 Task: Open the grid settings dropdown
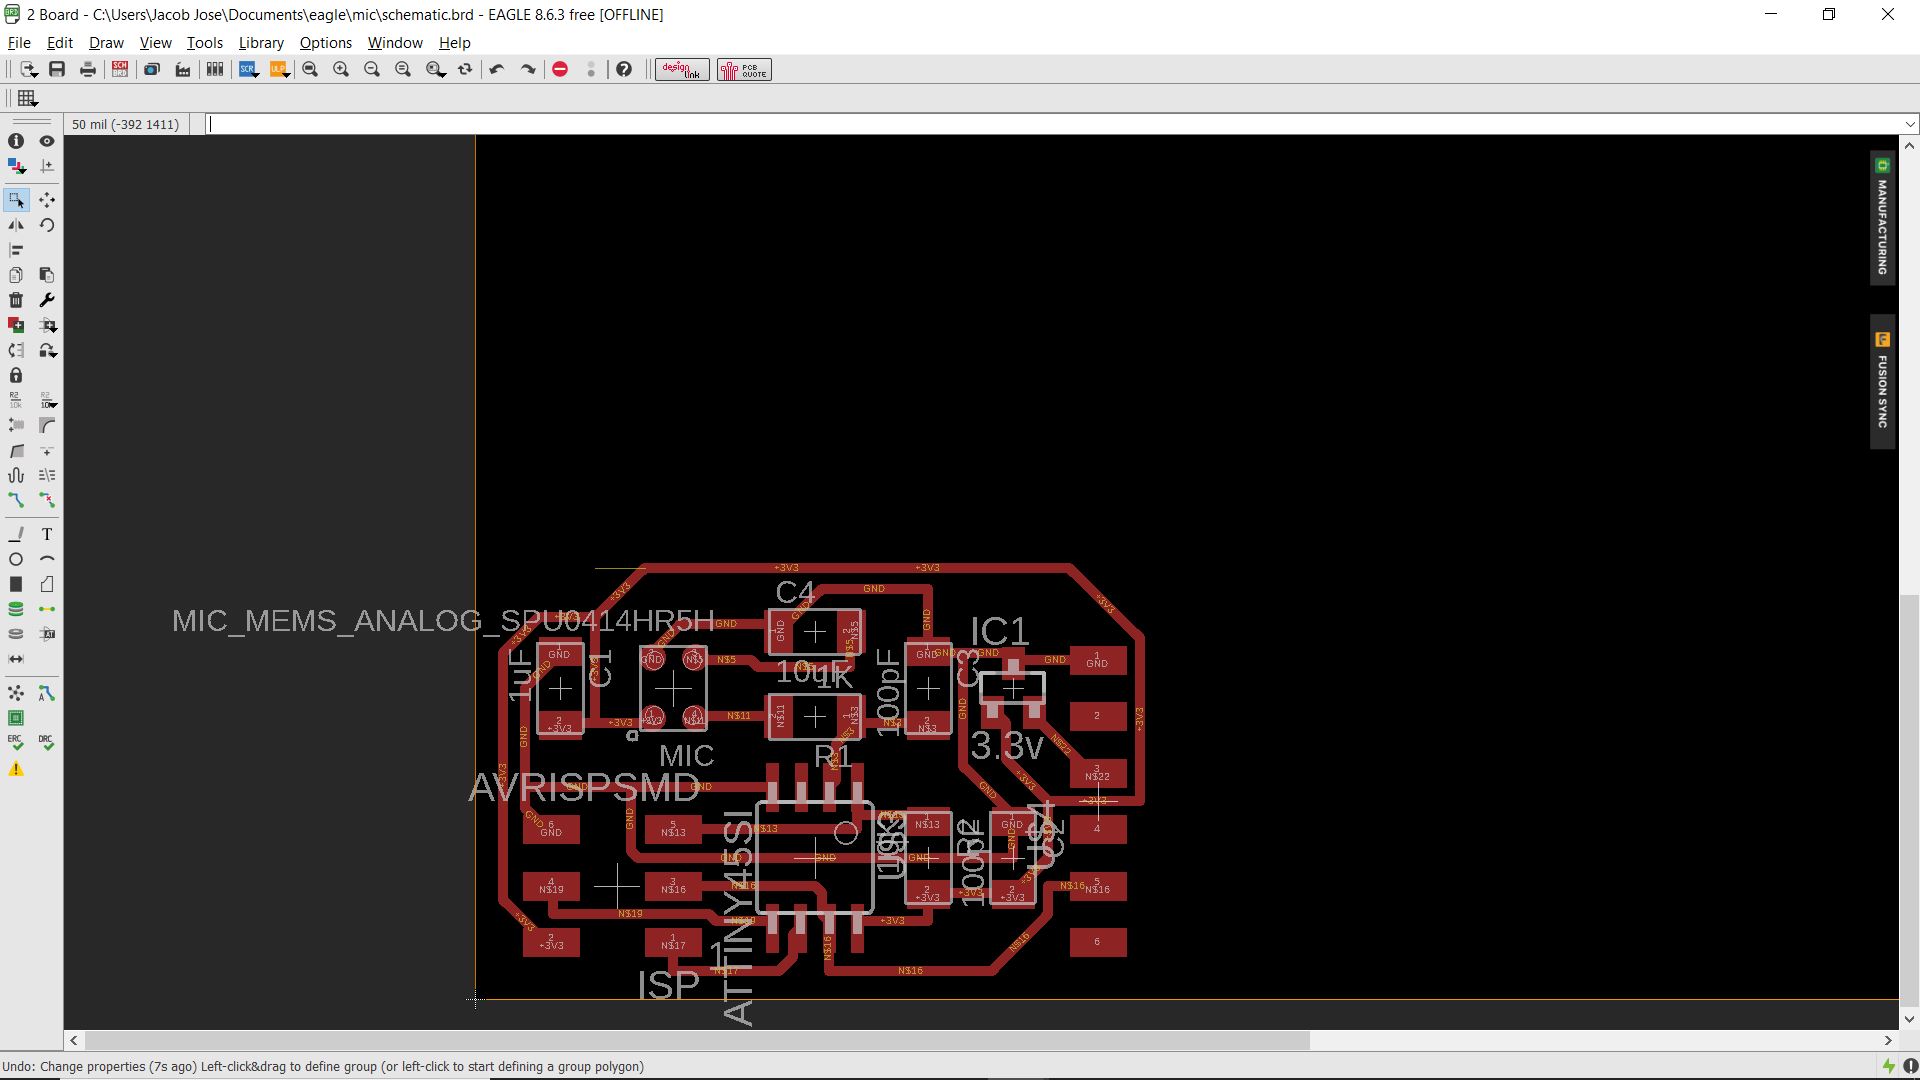(x=27, y=98)
